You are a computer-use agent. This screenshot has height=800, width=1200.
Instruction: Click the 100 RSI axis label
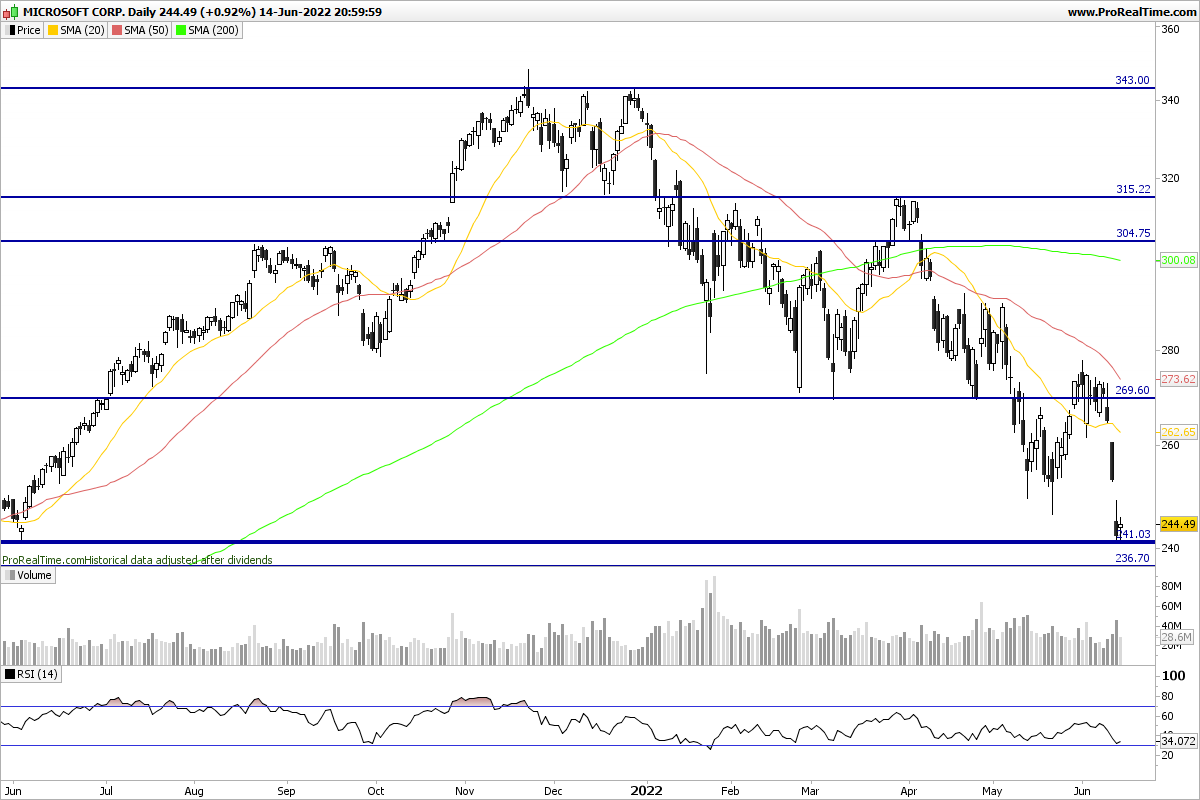[x=1173, y=677]
